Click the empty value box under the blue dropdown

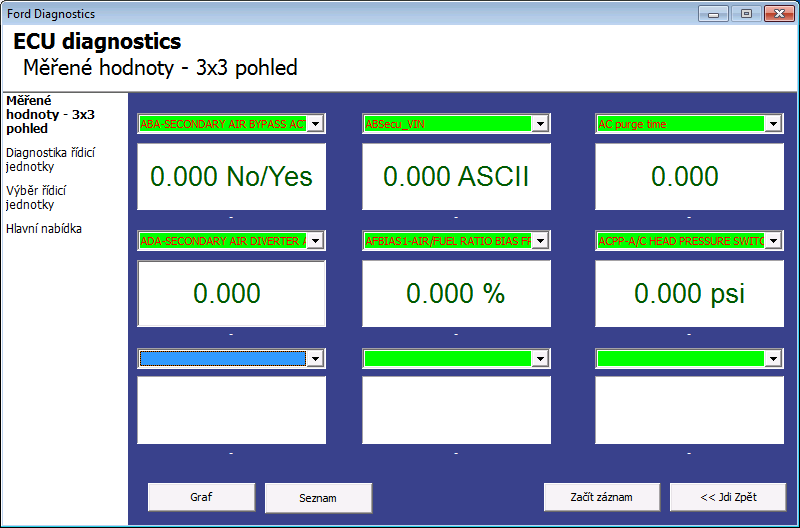232,410
